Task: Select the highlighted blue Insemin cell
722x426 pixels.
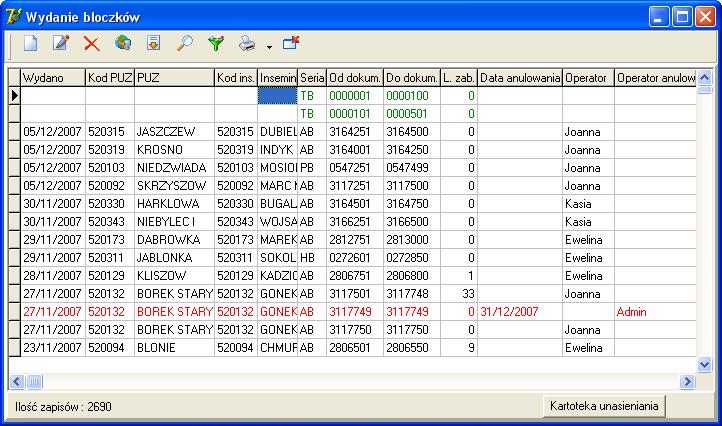Action: tap(278, 95)
